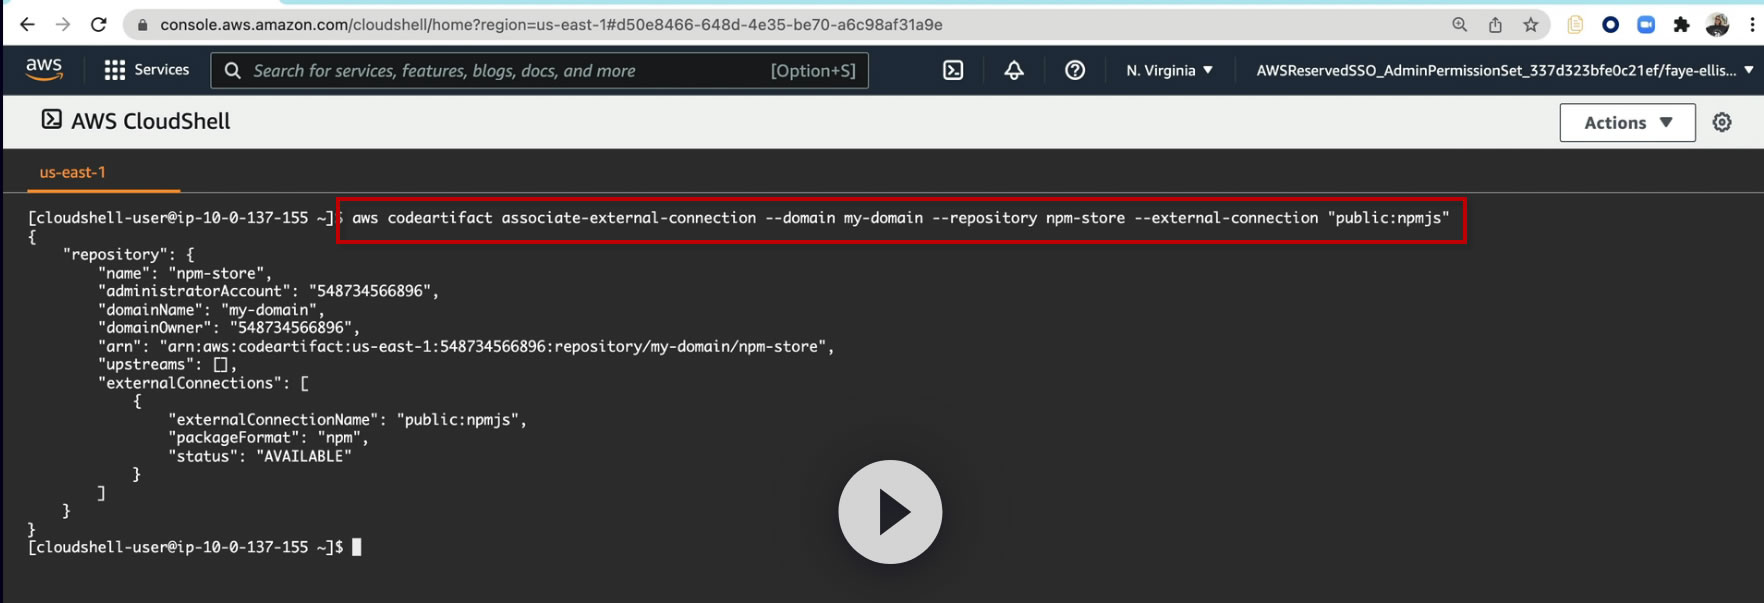The image size is (1764, 603).
Task: Expand the AWSReservedSSO account menu
Action: pyautogui.click(x=1505, y=70)
